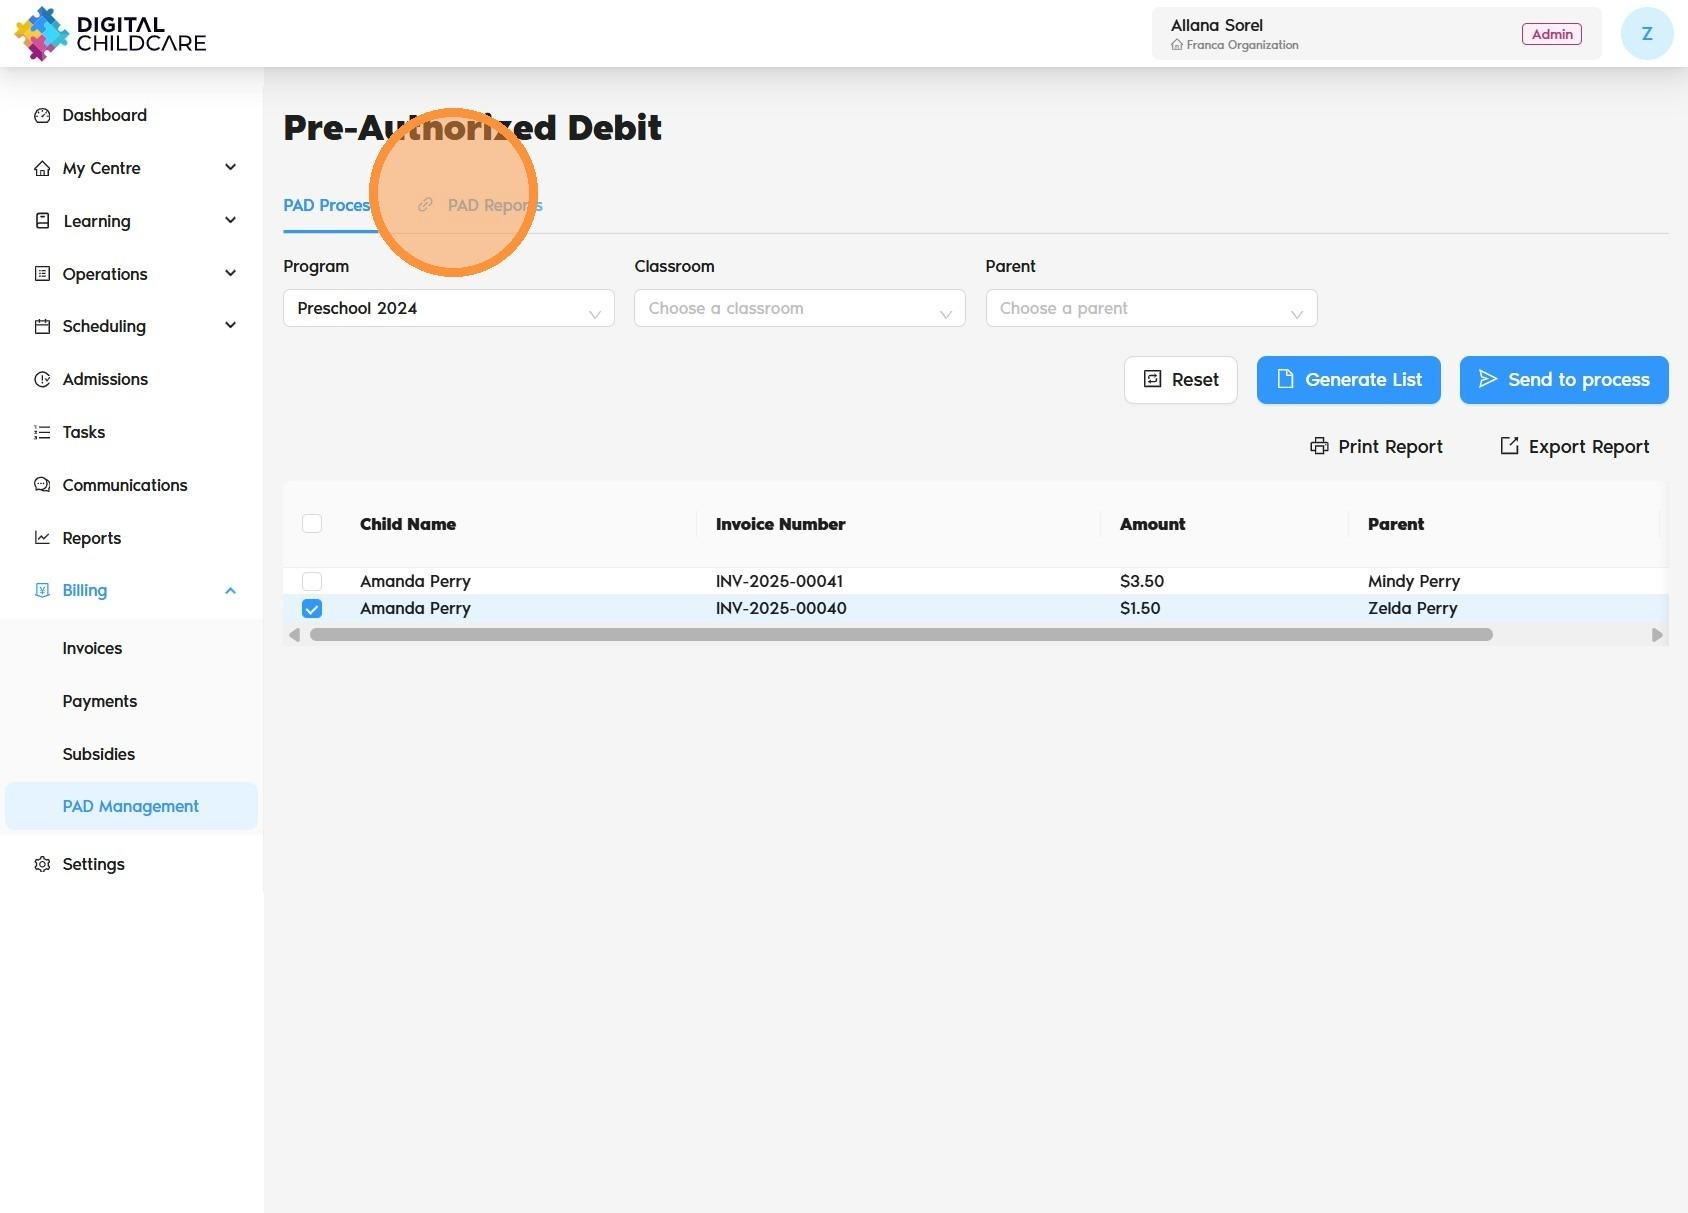Click the INV-2025-00041 cell
1688x1213 pixels.
pos(780,581)
